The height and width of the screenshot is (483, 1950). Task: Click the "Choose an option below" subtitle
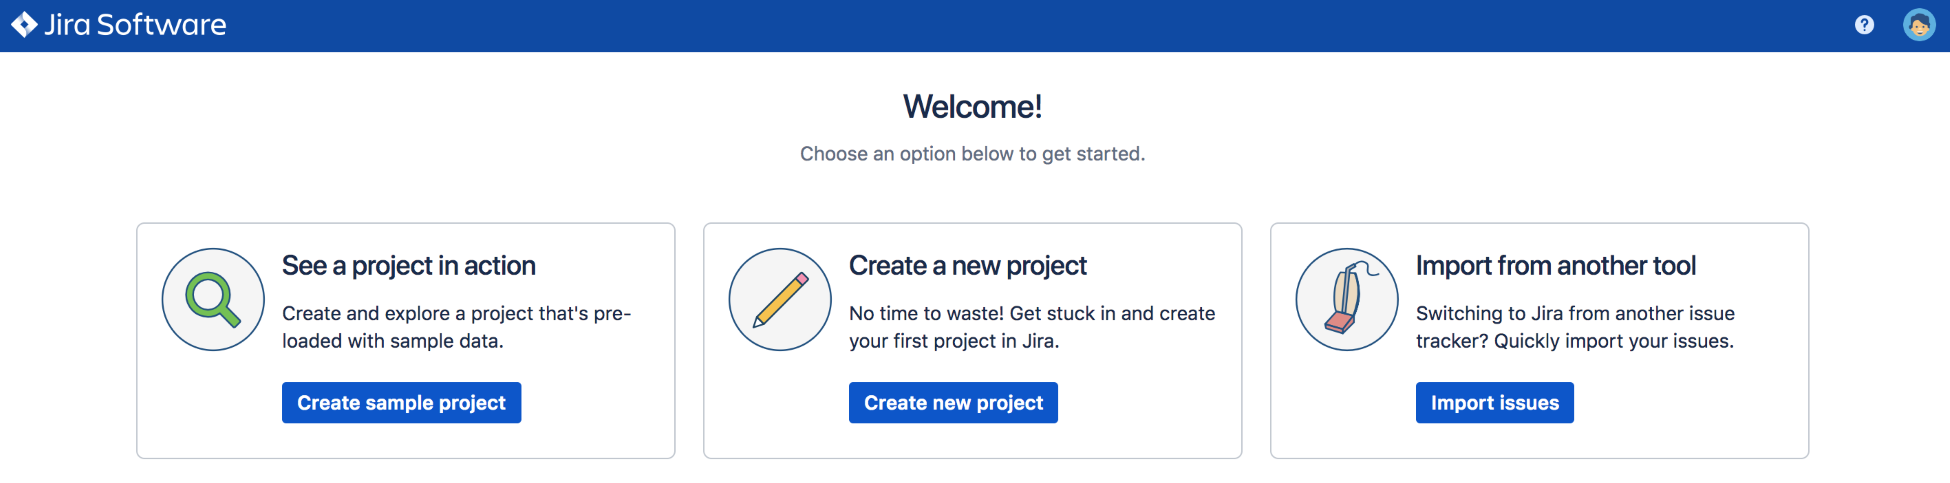[x=973, y=154]
